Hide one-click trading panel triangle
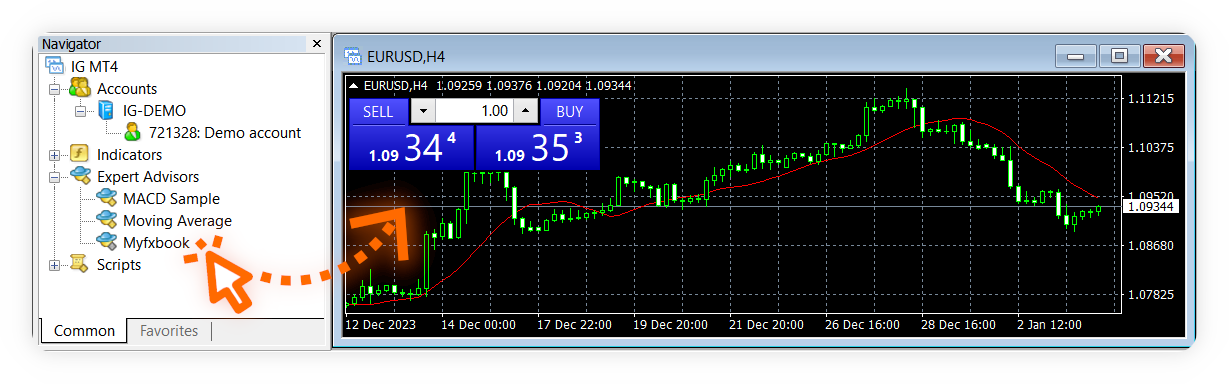 point(354,86)
